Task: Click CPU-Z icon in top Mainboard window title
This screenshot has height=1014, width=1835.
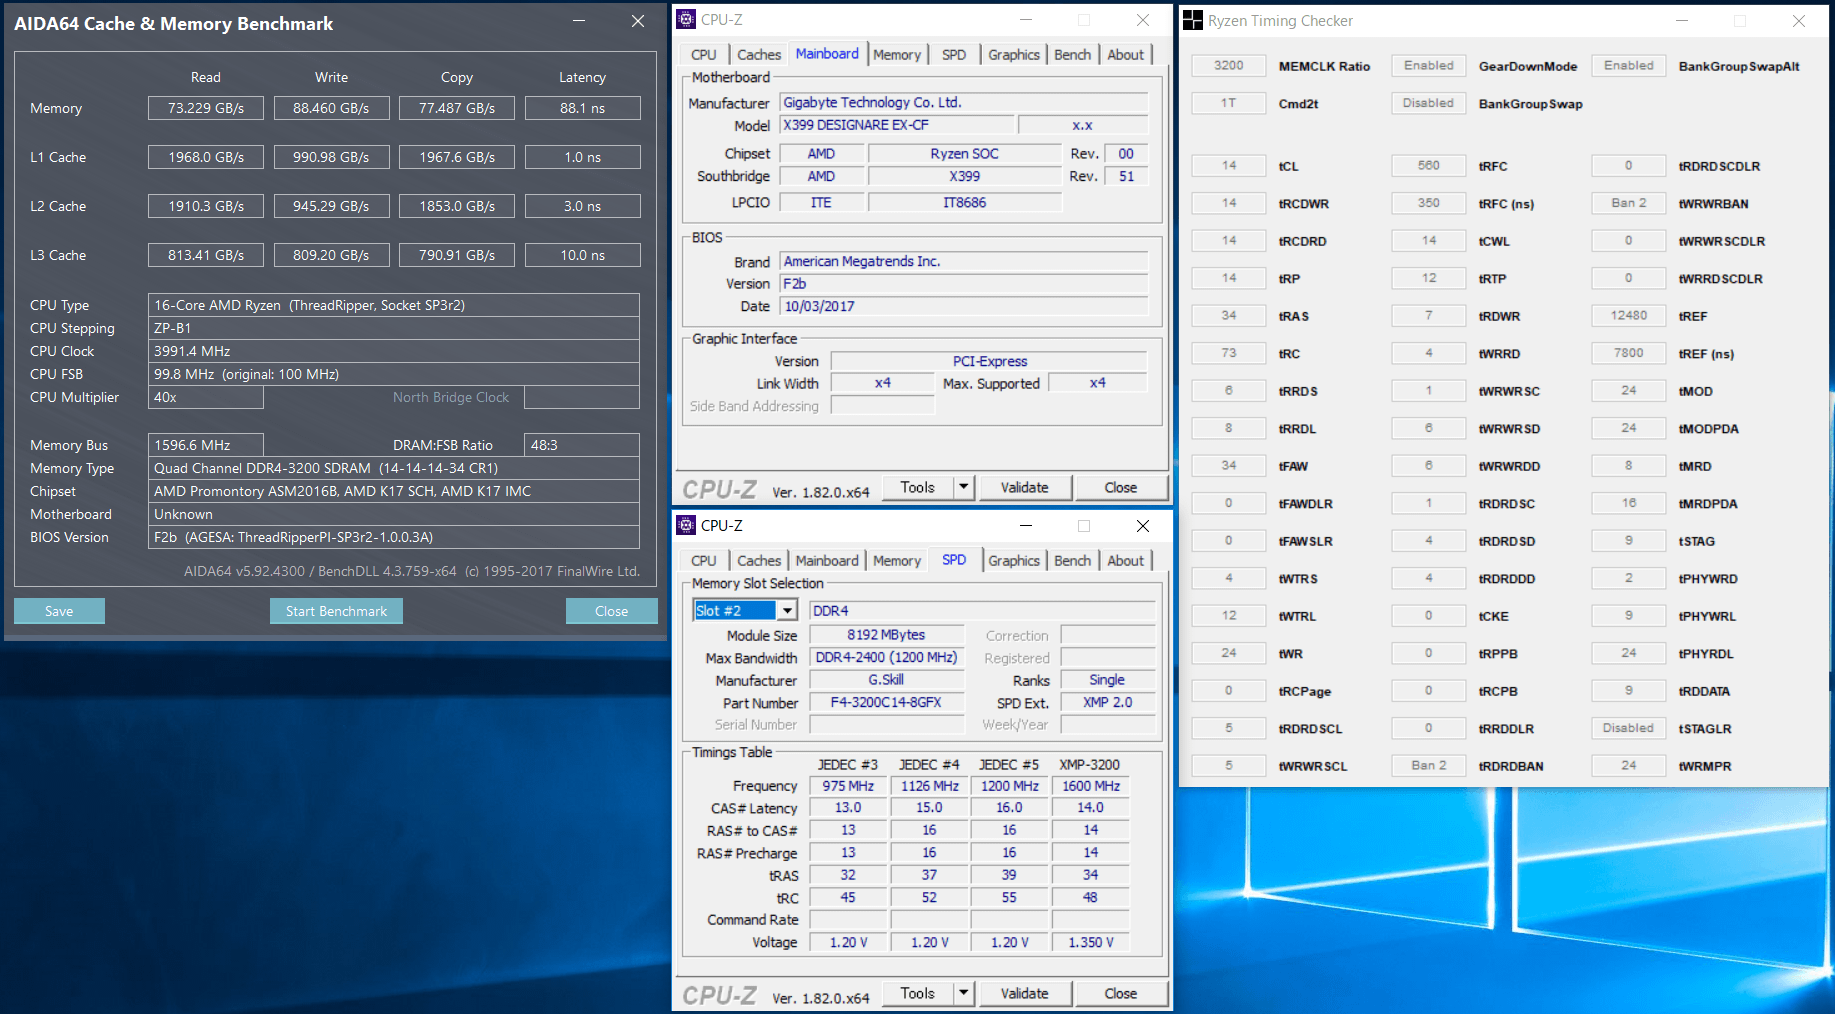Action: (686, 19)
